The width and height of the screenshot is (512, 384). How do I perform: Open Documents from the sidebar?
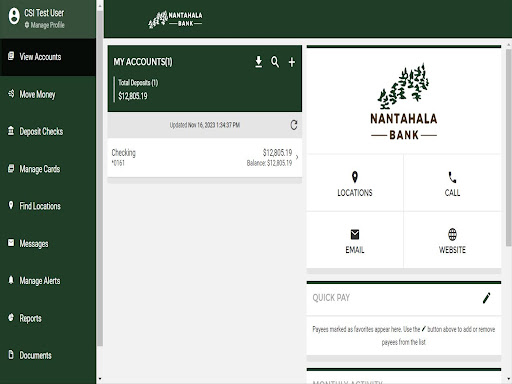point(48,355)
